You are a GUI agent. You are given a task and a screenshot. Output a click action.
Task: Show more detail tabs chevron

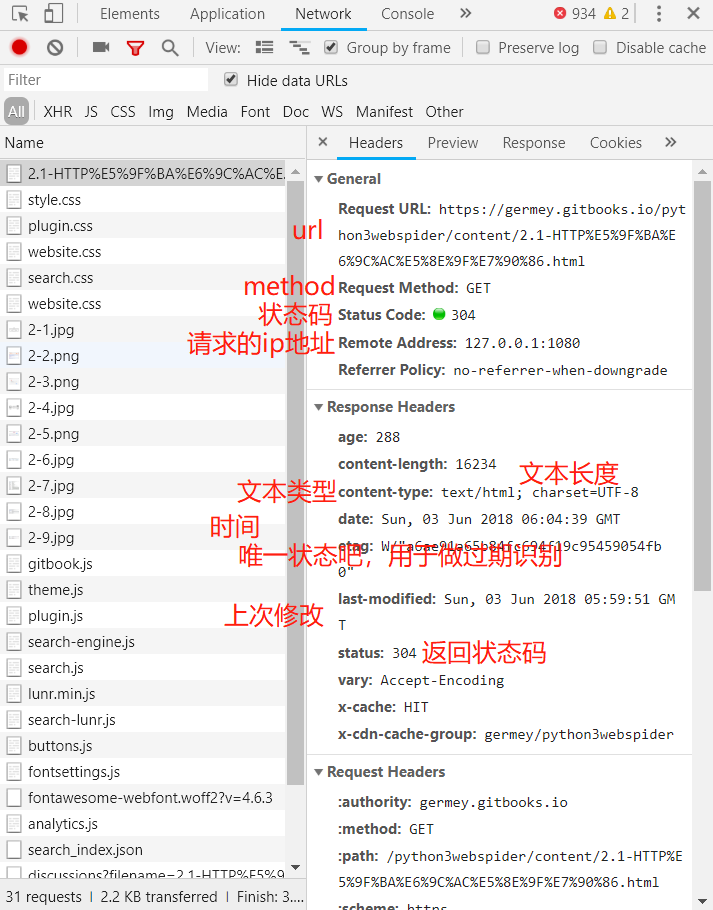pos(671,142)
